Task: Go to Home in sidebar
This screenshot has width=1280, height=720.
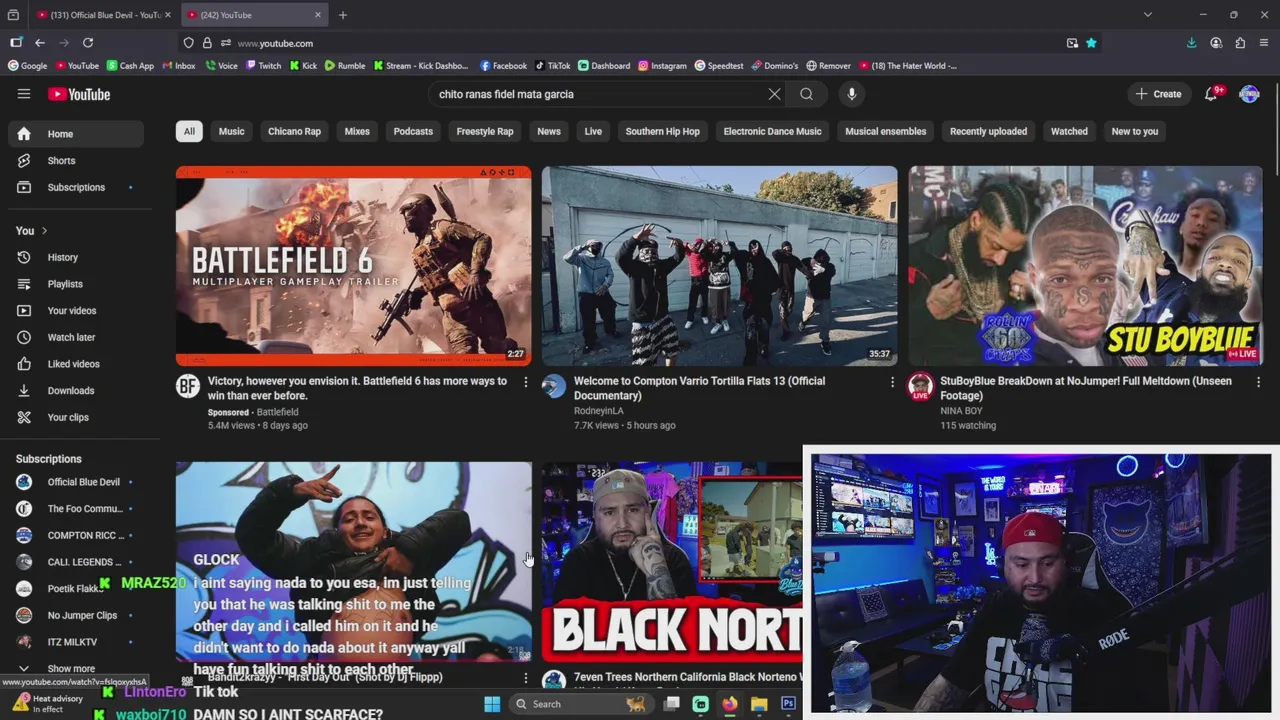Action: coord(76,134)
